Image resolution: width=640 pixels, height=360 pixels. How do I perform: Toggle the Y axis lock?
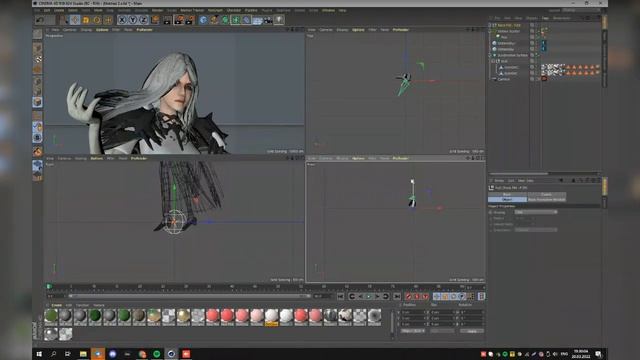click(x=133, y=20)
